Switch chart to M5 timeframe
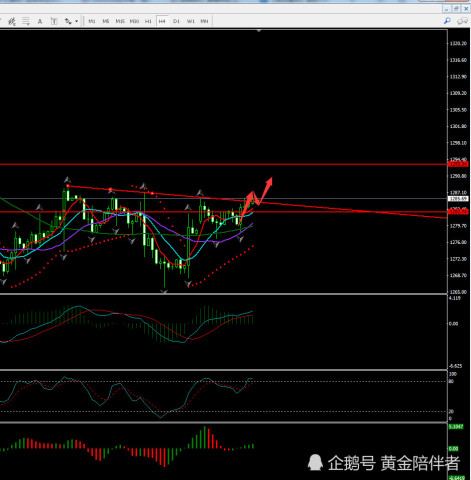Viewport: 471px width, 480px height. [106, 21]
